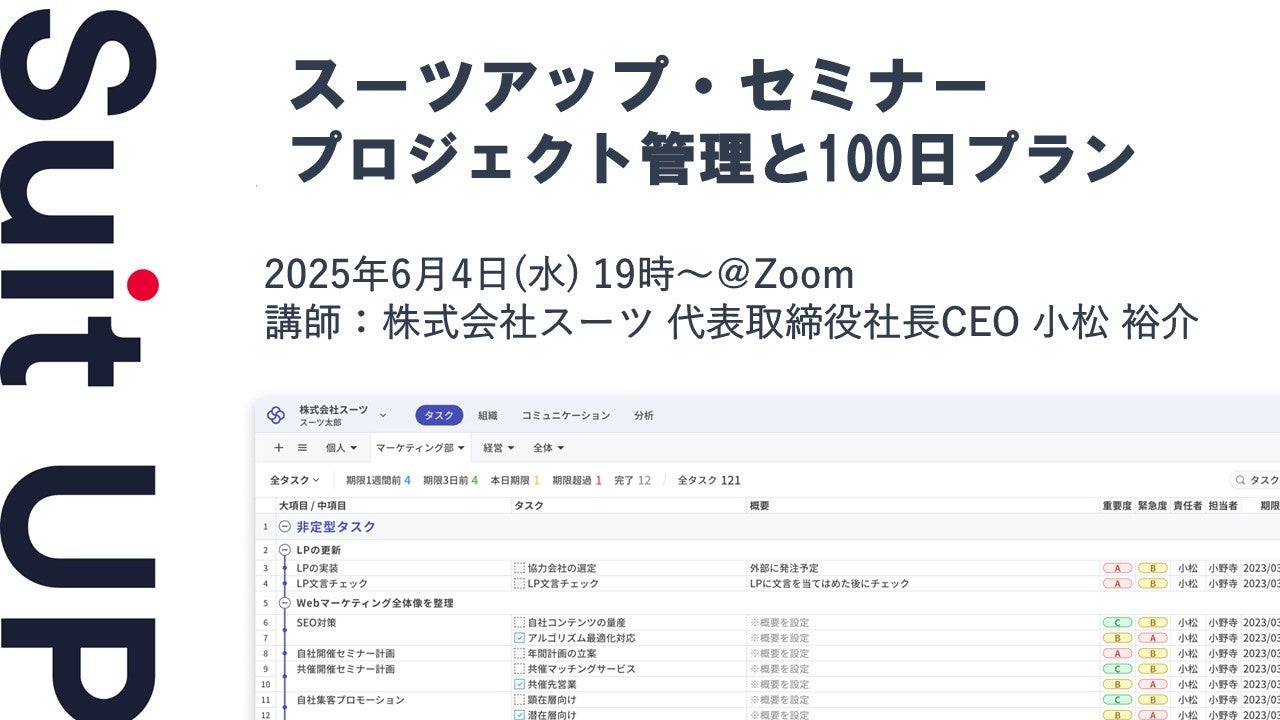Switch to the 組織 tab
1280x720 pixels.
[x=487, y=415]
